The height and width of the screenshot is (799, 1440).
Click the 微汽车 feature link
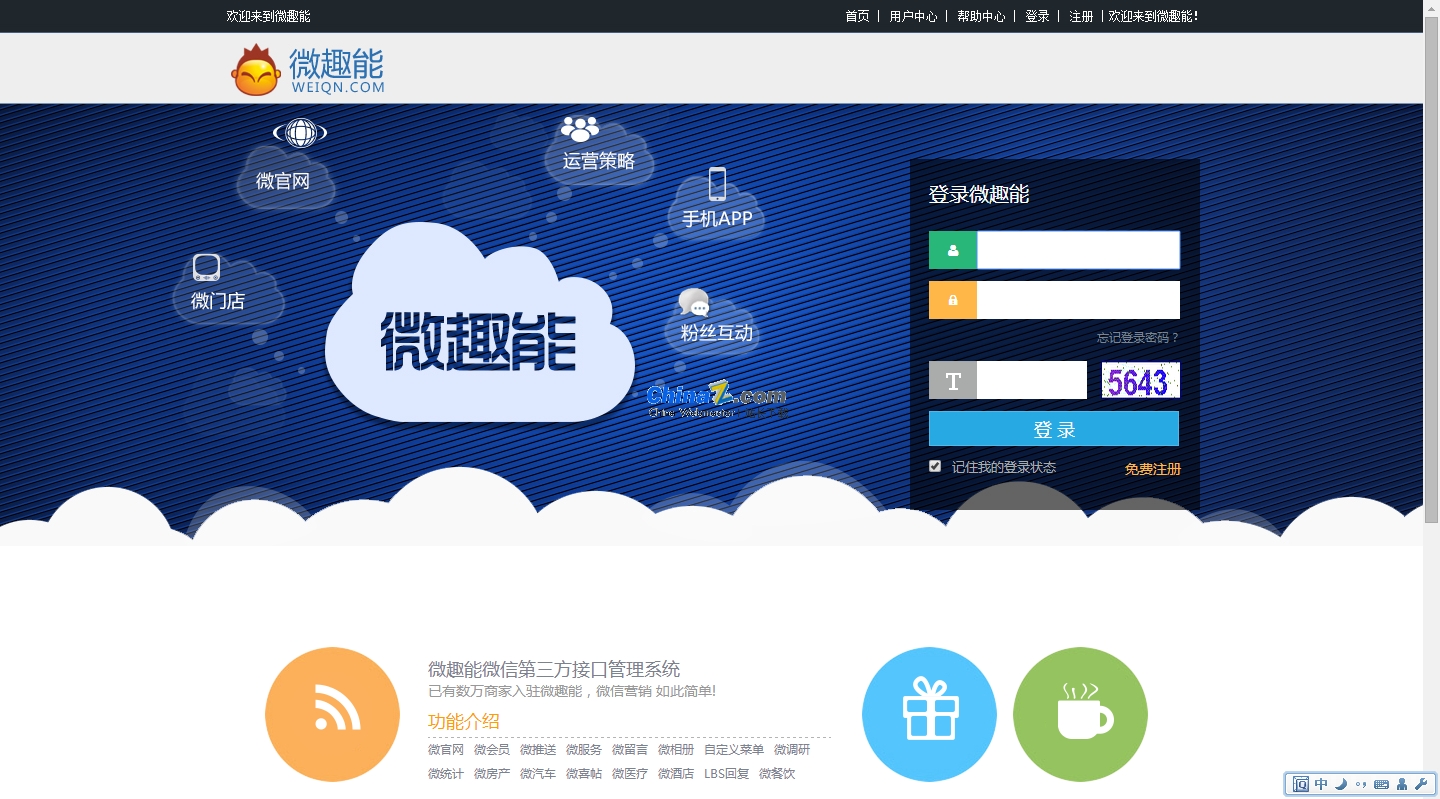(538, 774)
